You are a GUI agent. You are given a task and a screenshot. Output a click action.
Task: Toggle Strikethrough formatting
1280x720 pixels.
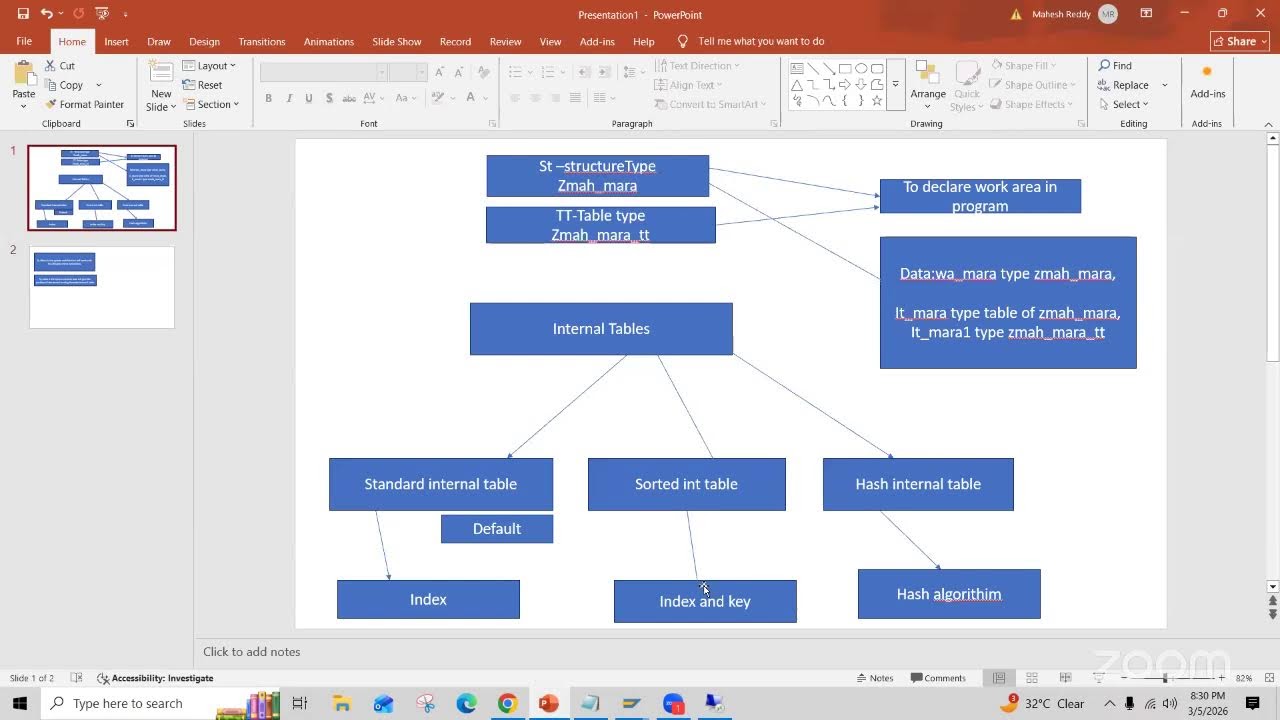[x=349, y=98]
